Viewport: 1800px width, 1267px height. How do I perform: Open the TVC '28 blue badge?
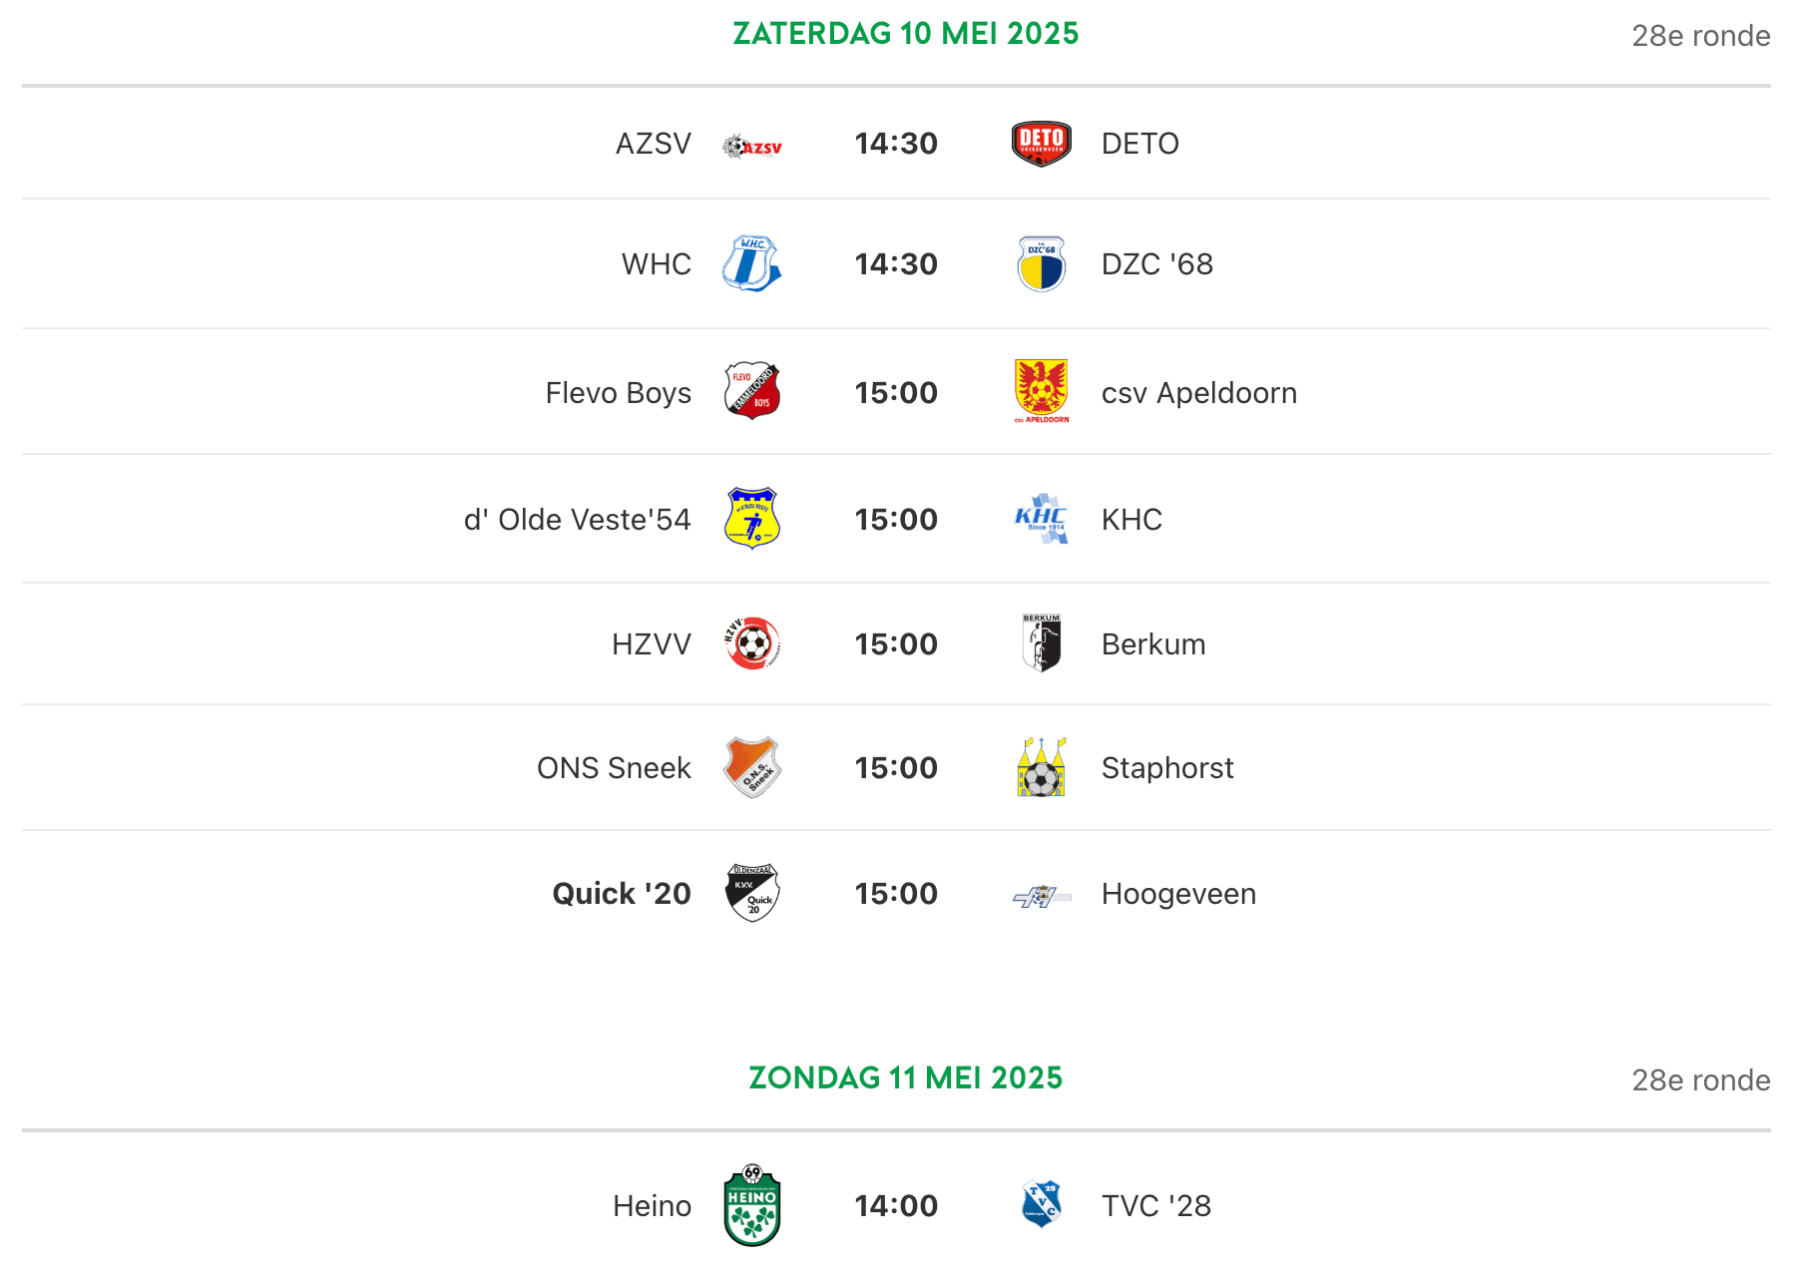pos(1041,1204)
